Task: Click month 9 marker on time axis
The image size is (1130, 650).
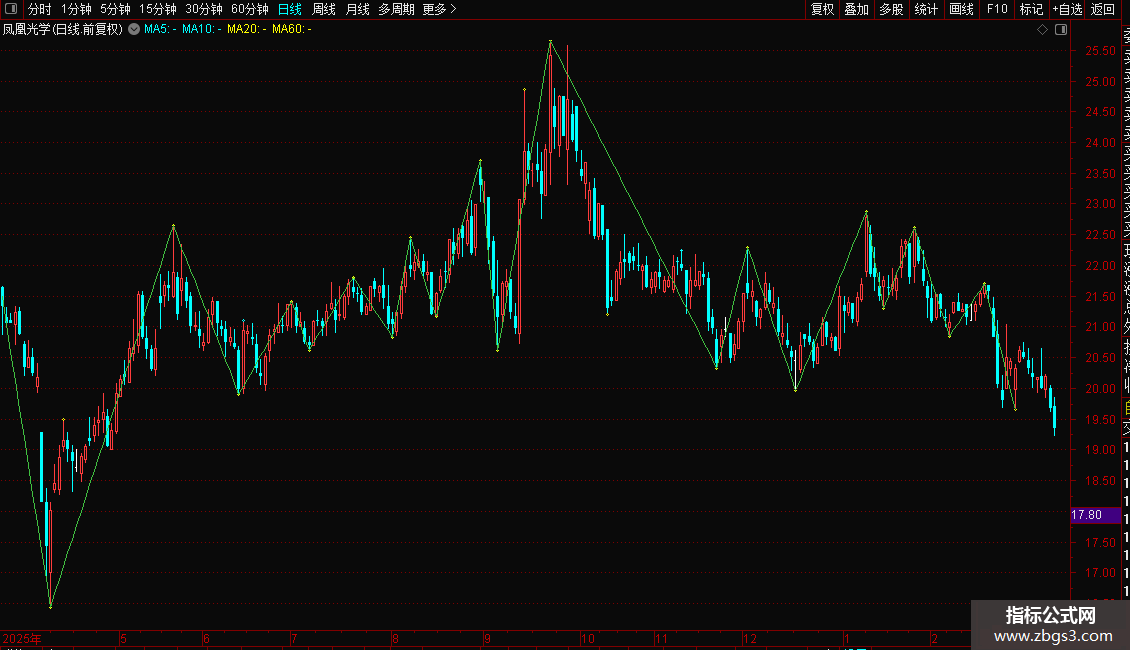Action: click(x=488, y=639)
